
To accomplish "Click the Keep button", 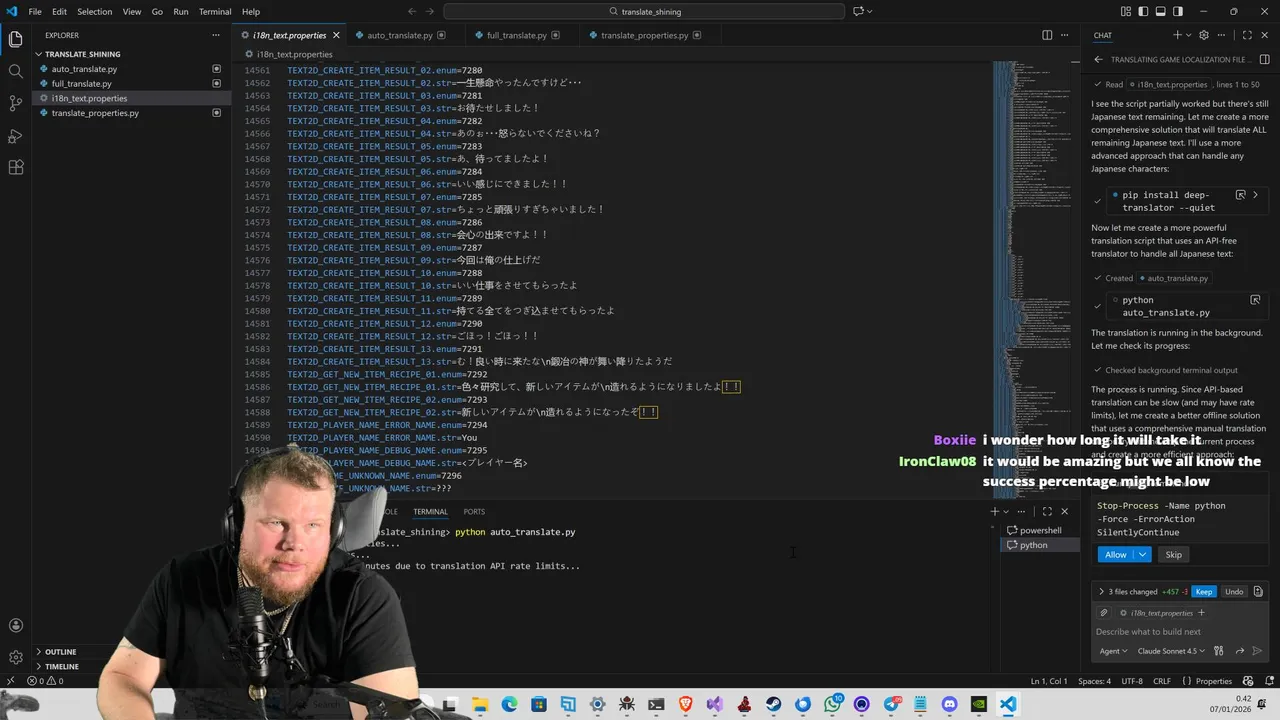I will [x=1204, y=591].
